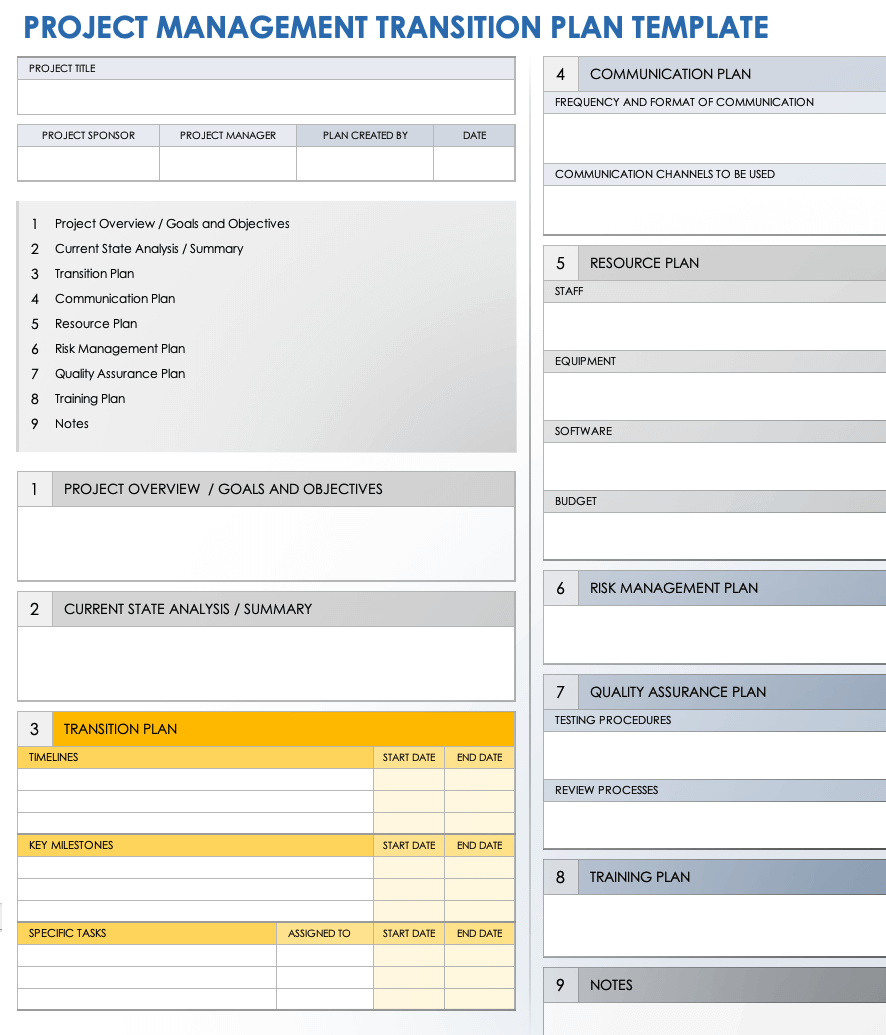Click the Budget entry field in Resource Plan
The width and height of the screenshot is (886, 1035).
[714, 535]
